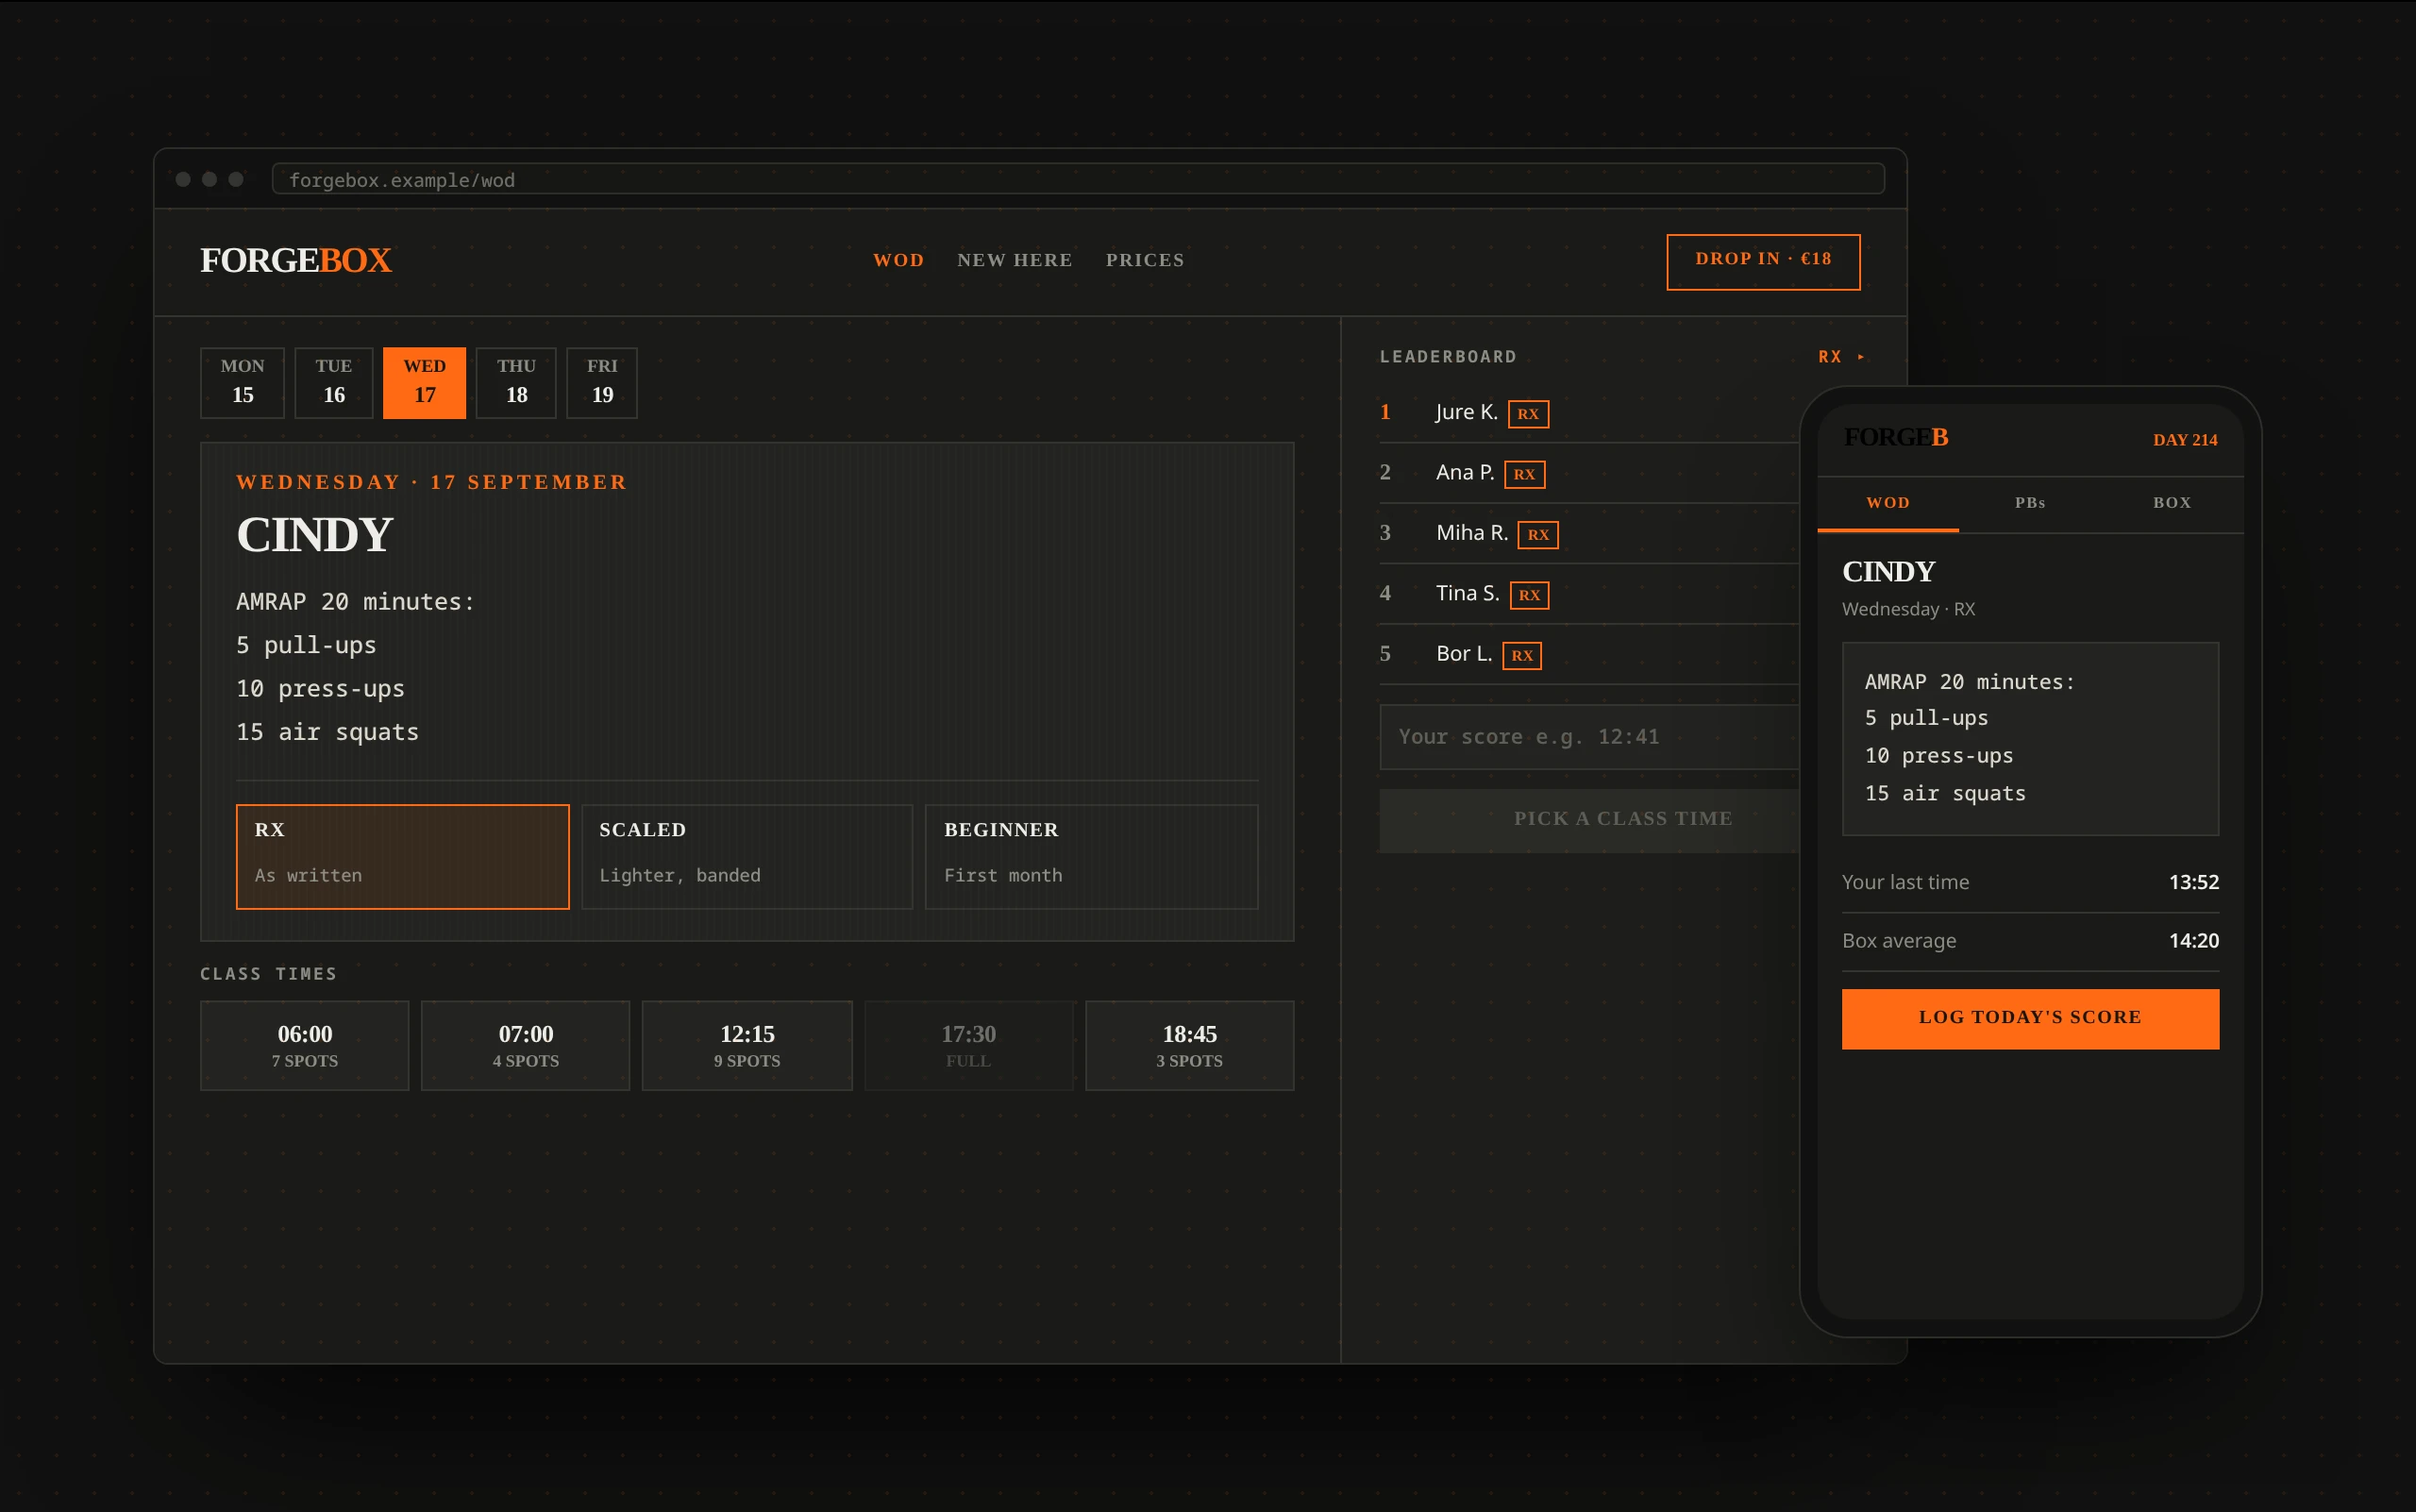Choose the BEGINNER First month option
Image resolution: width=2416 pixels, height=1512 pixels.
tap(1091, 856)
